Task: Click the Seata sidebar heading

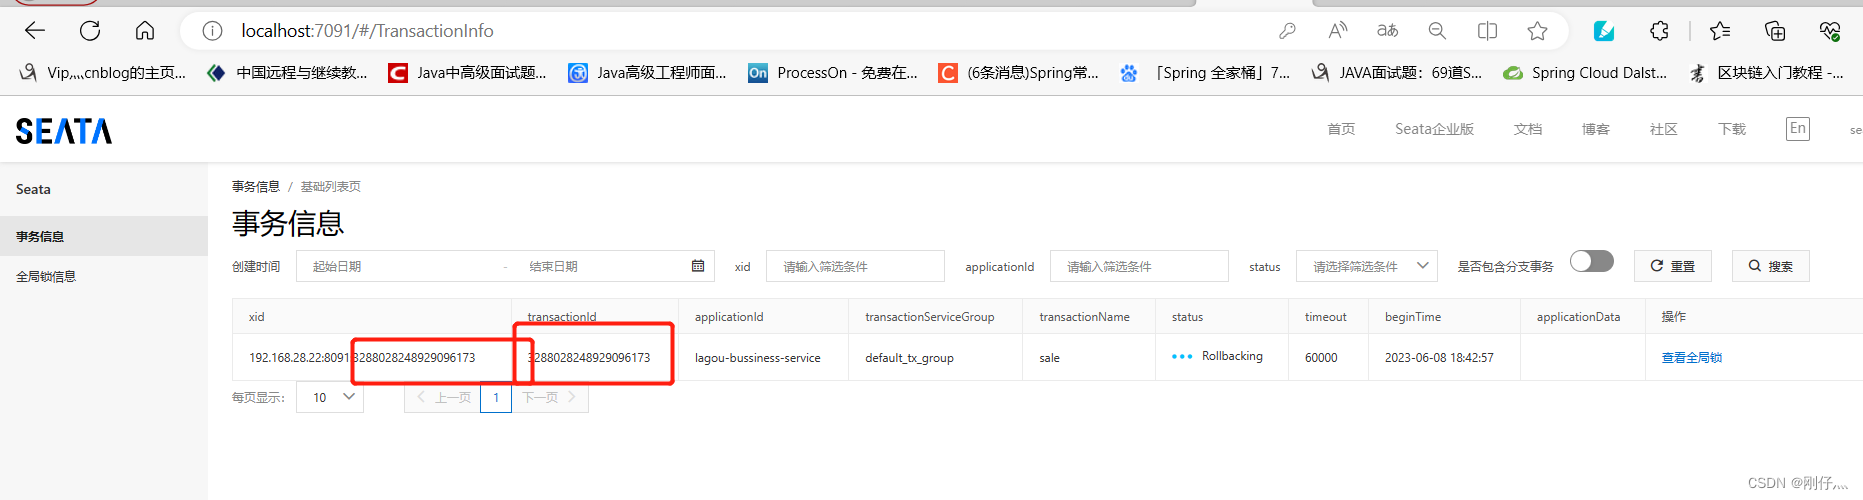Action: pos(33,189)
